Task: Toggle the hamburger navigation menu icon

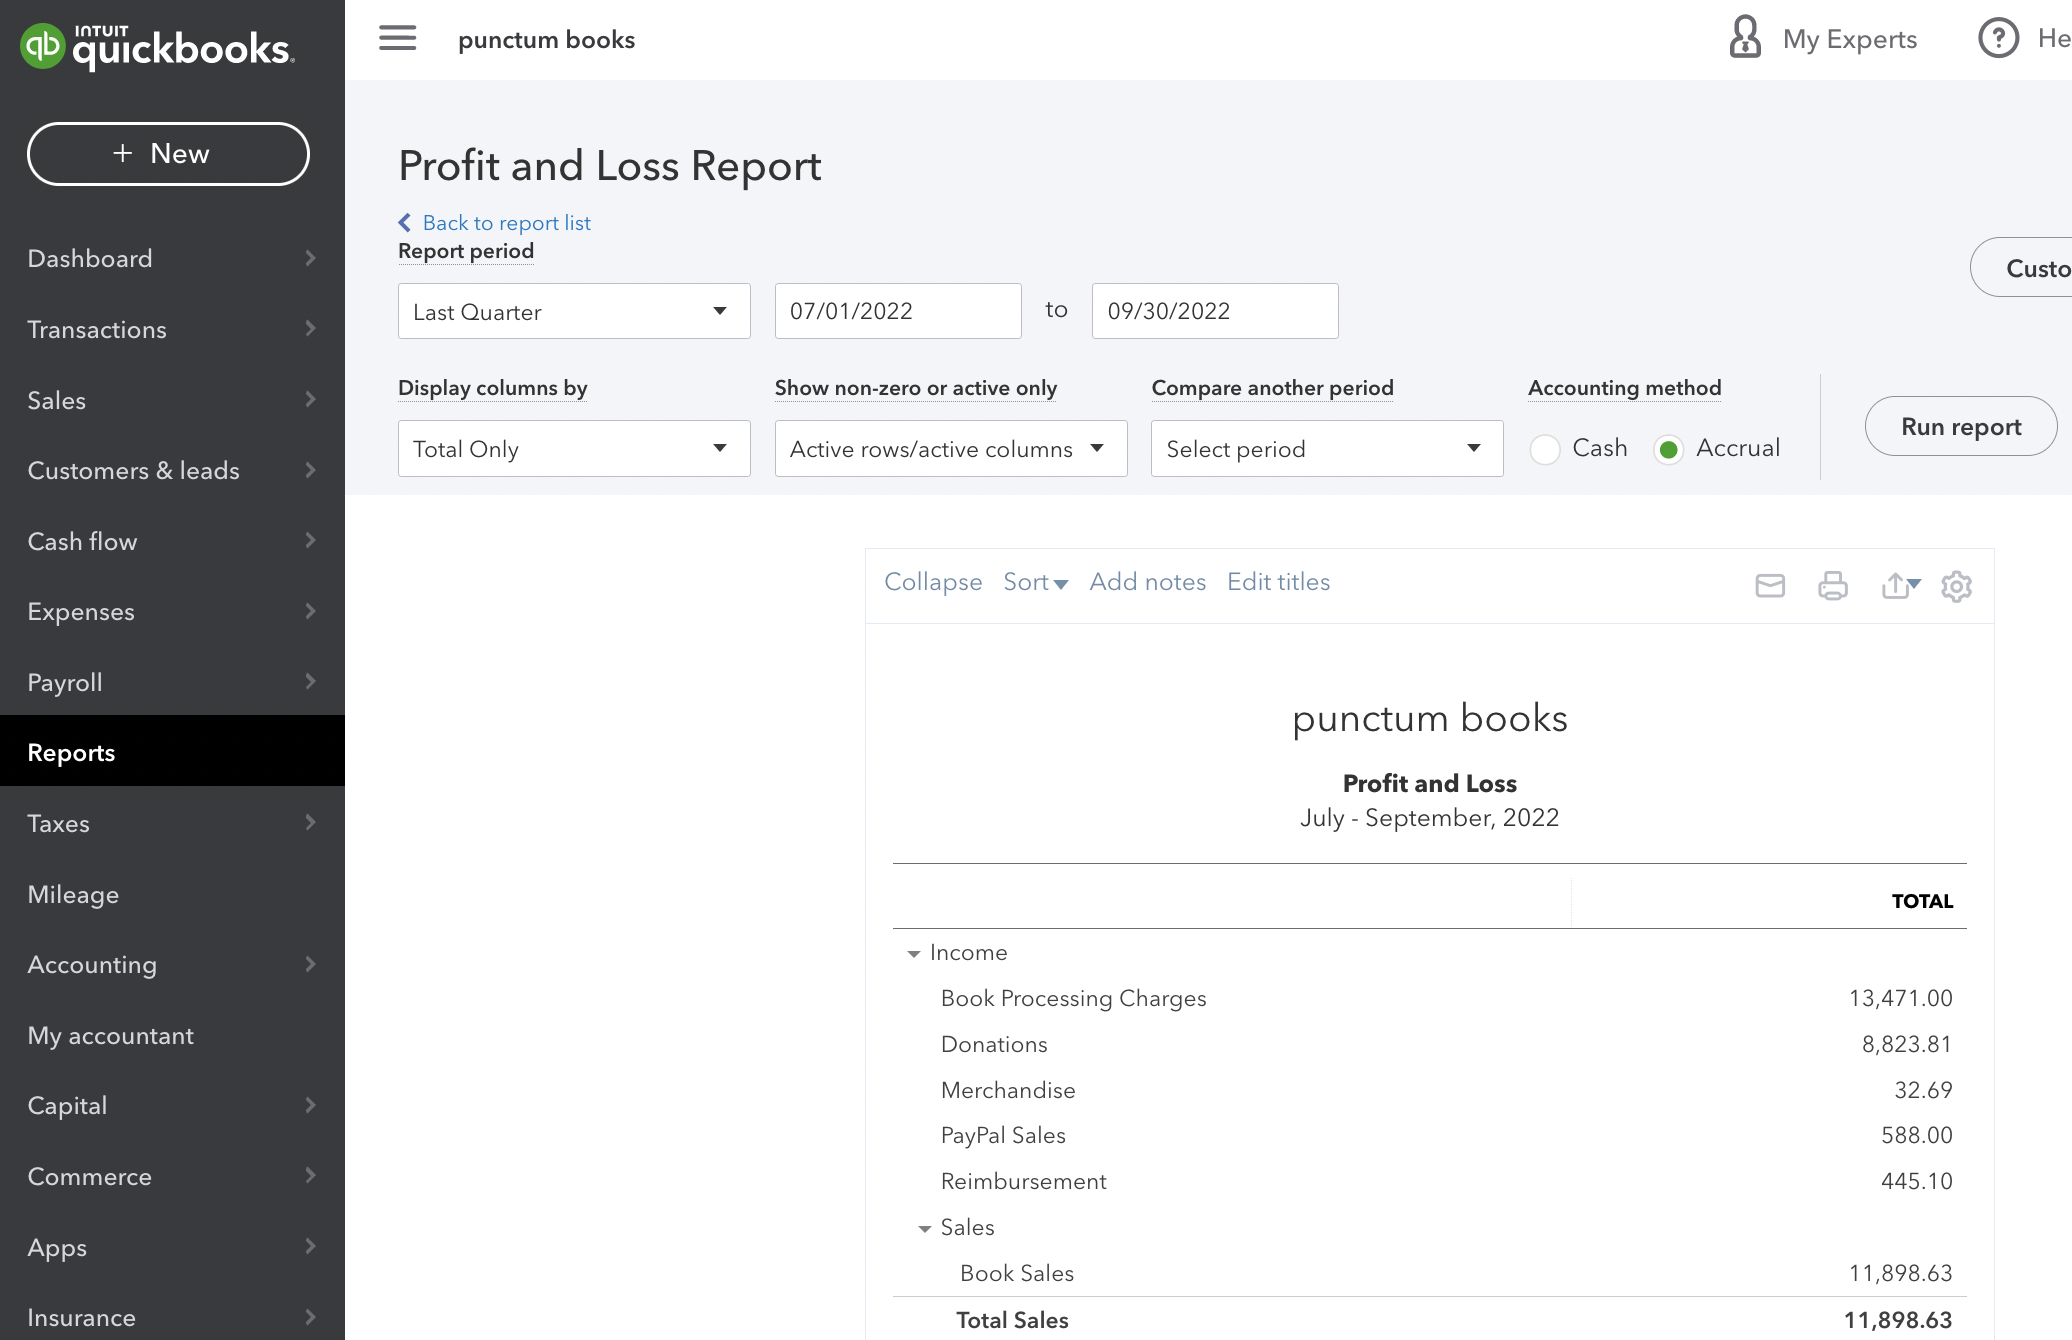Action: click(x=397, y=39)
